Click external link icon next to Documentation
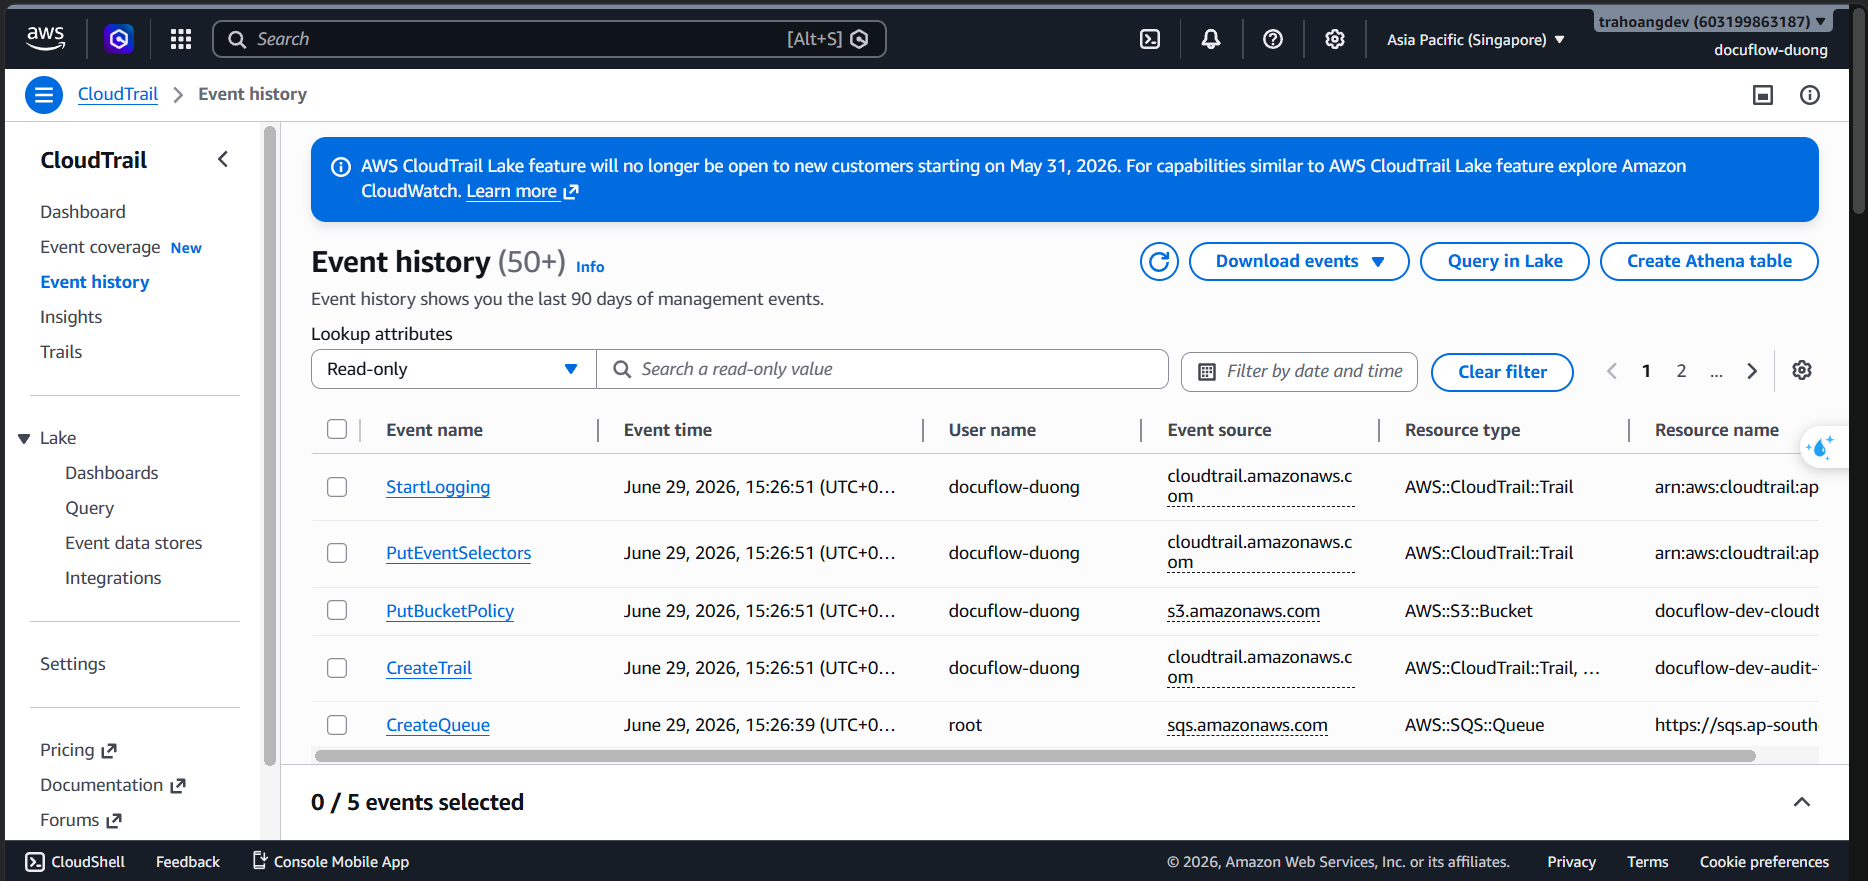Screen dimensions: 1868x881 click(x=178, y=785)
